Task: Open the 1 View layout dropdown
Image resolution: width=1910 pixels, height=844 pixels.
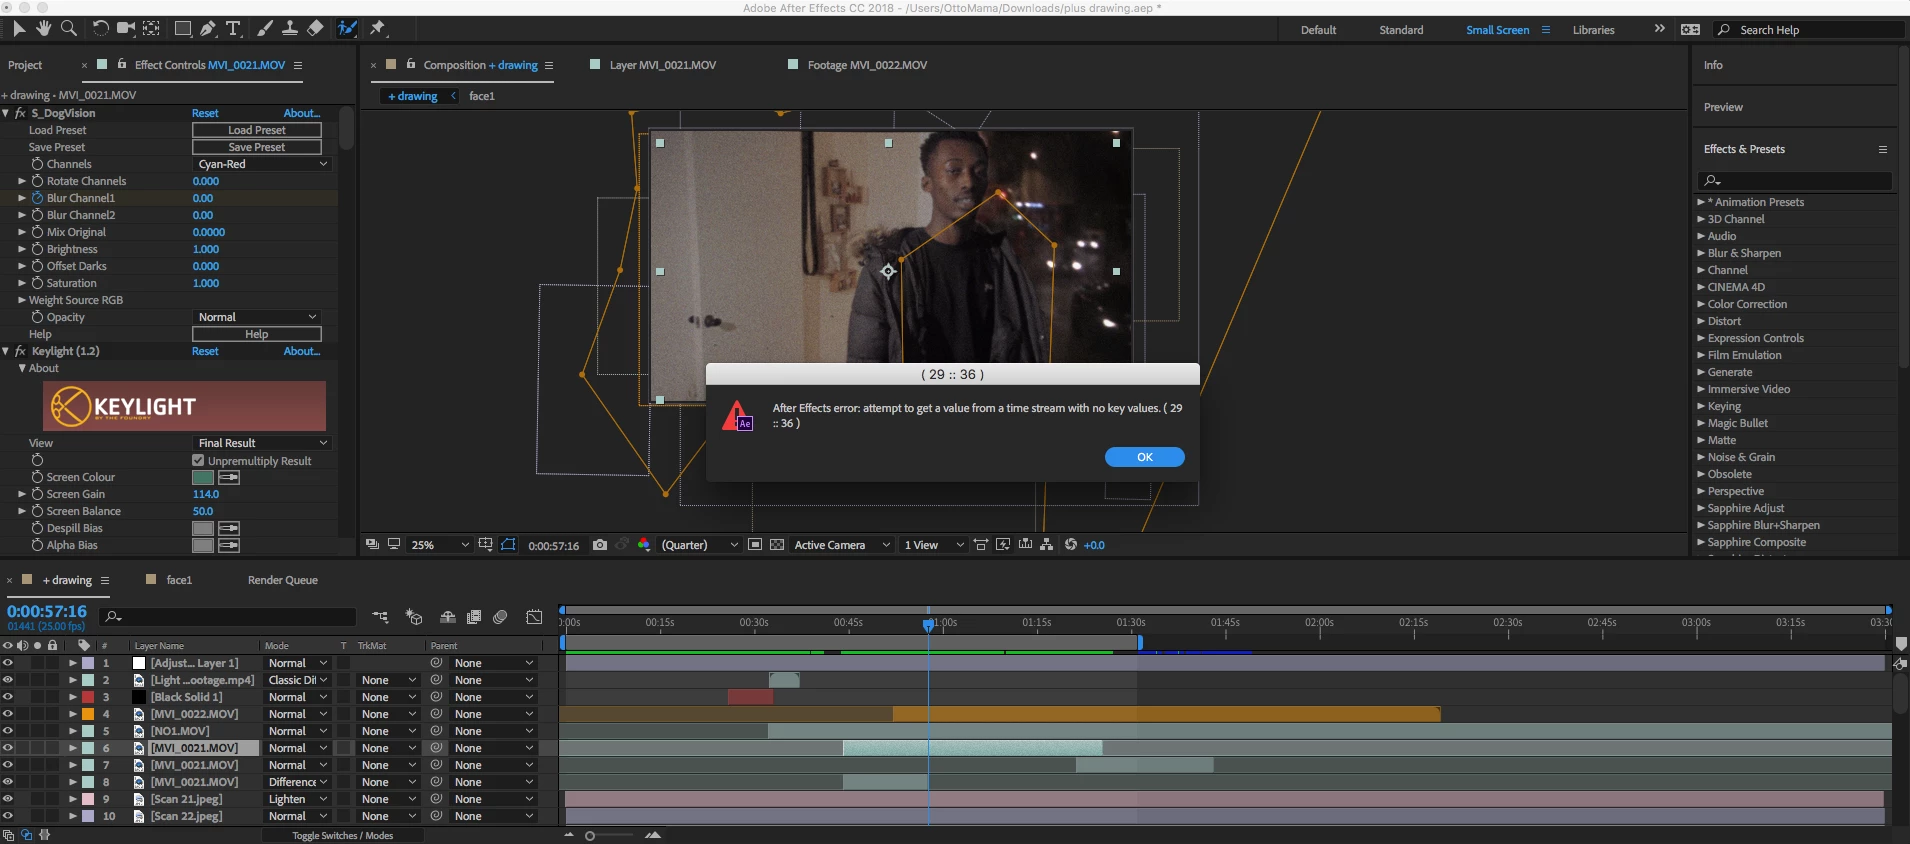Action: [x=934, y=545]
